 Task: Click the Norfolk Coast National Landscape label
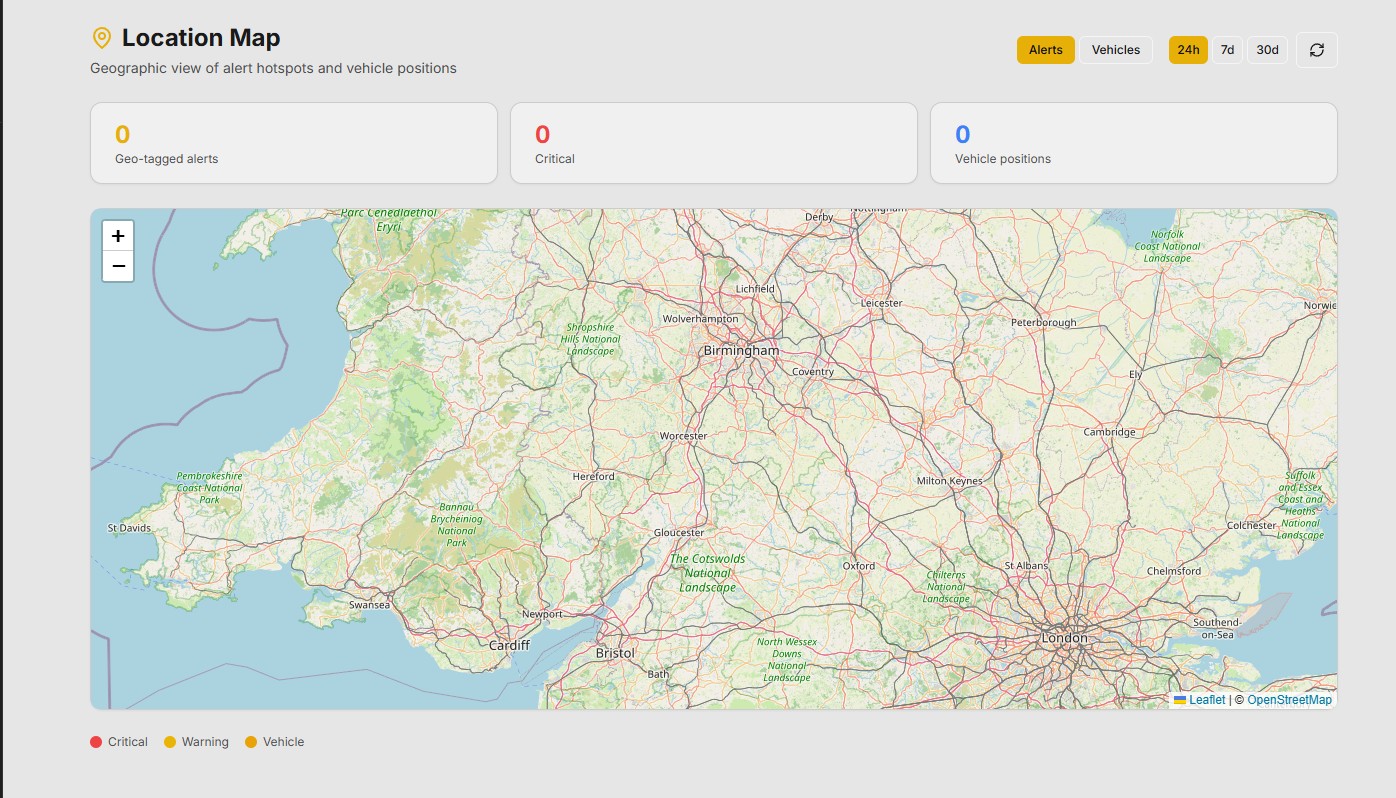[x=1167, y=246]
